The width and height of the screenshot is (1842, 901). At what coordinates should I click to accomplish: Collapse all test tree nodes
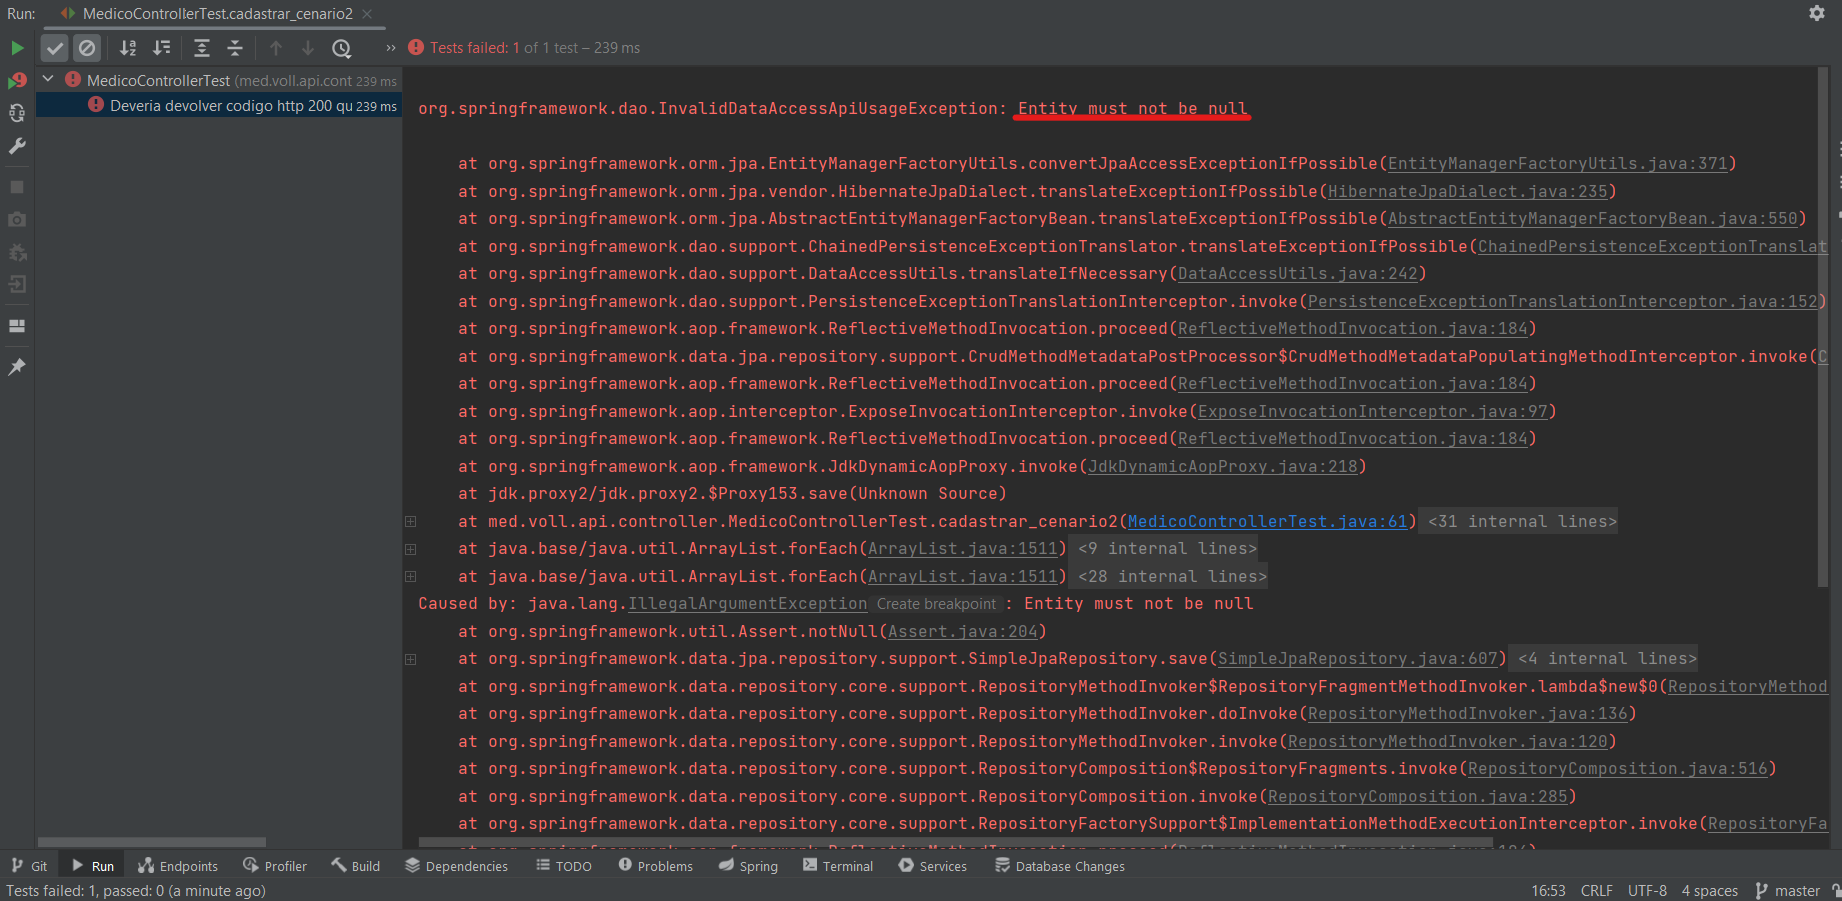(x=235, y=48)
